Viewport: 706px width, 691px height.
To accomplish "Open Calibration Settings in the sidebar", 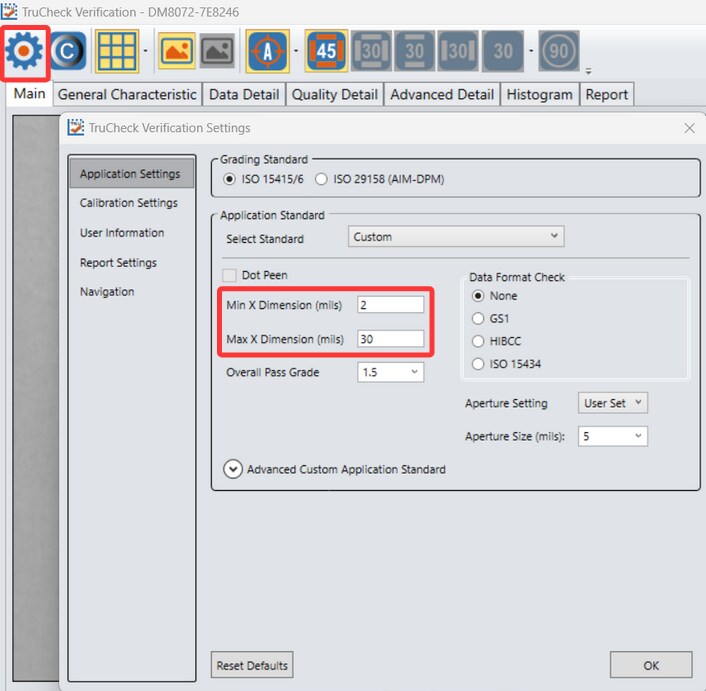I will pyautogui.click(x=129, y=203).
